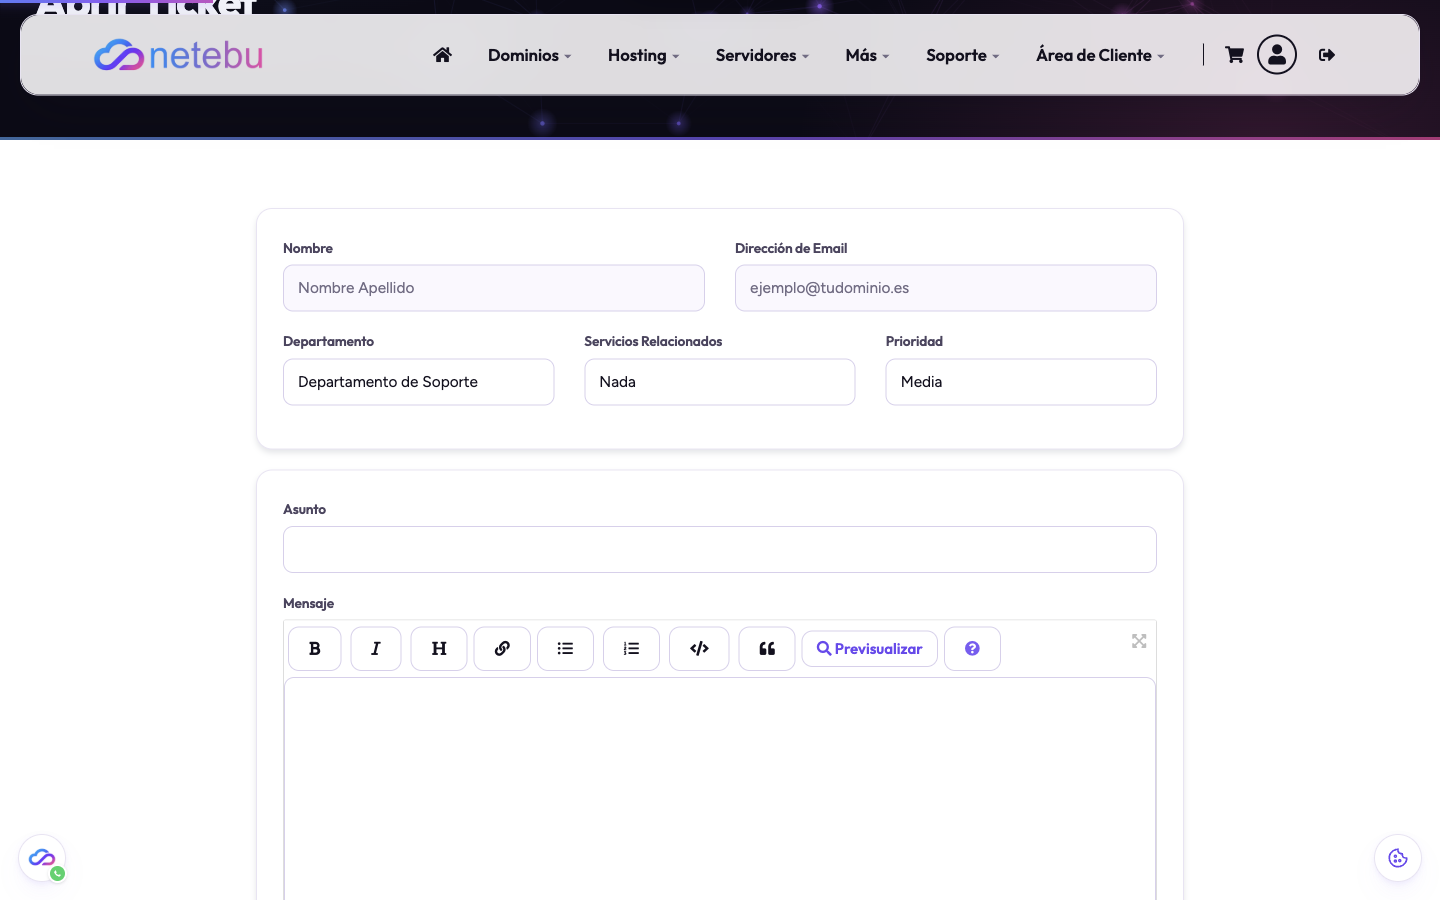The image size is (1440, 900).
Task: Expand the editor to fullscreen
Action: [1139, 641]
